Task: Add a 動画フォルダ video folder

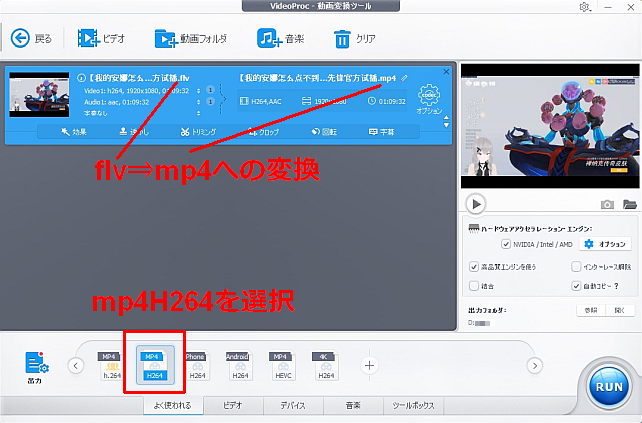Action: tap(191, 38)
